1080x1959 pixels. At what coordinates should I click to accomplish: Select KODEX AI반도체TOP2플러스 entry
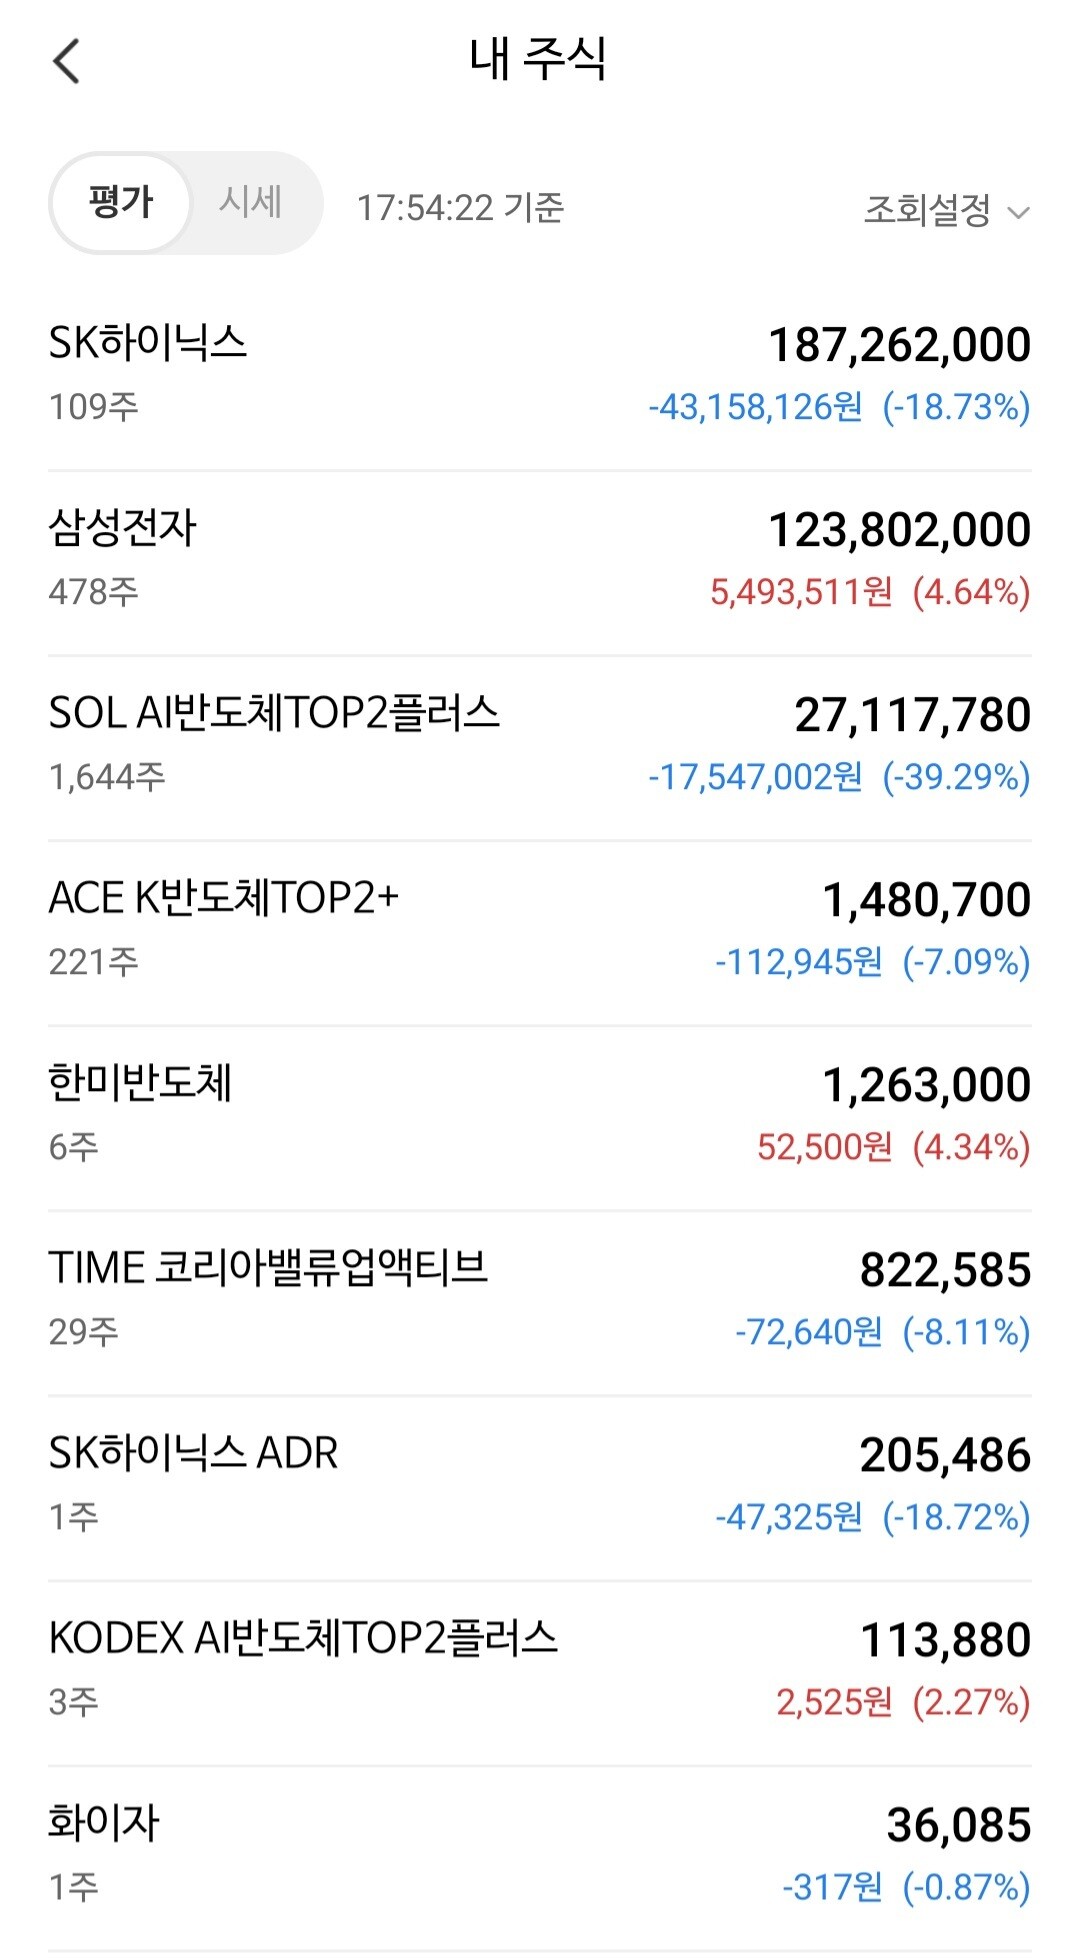tap(540, 1672)
